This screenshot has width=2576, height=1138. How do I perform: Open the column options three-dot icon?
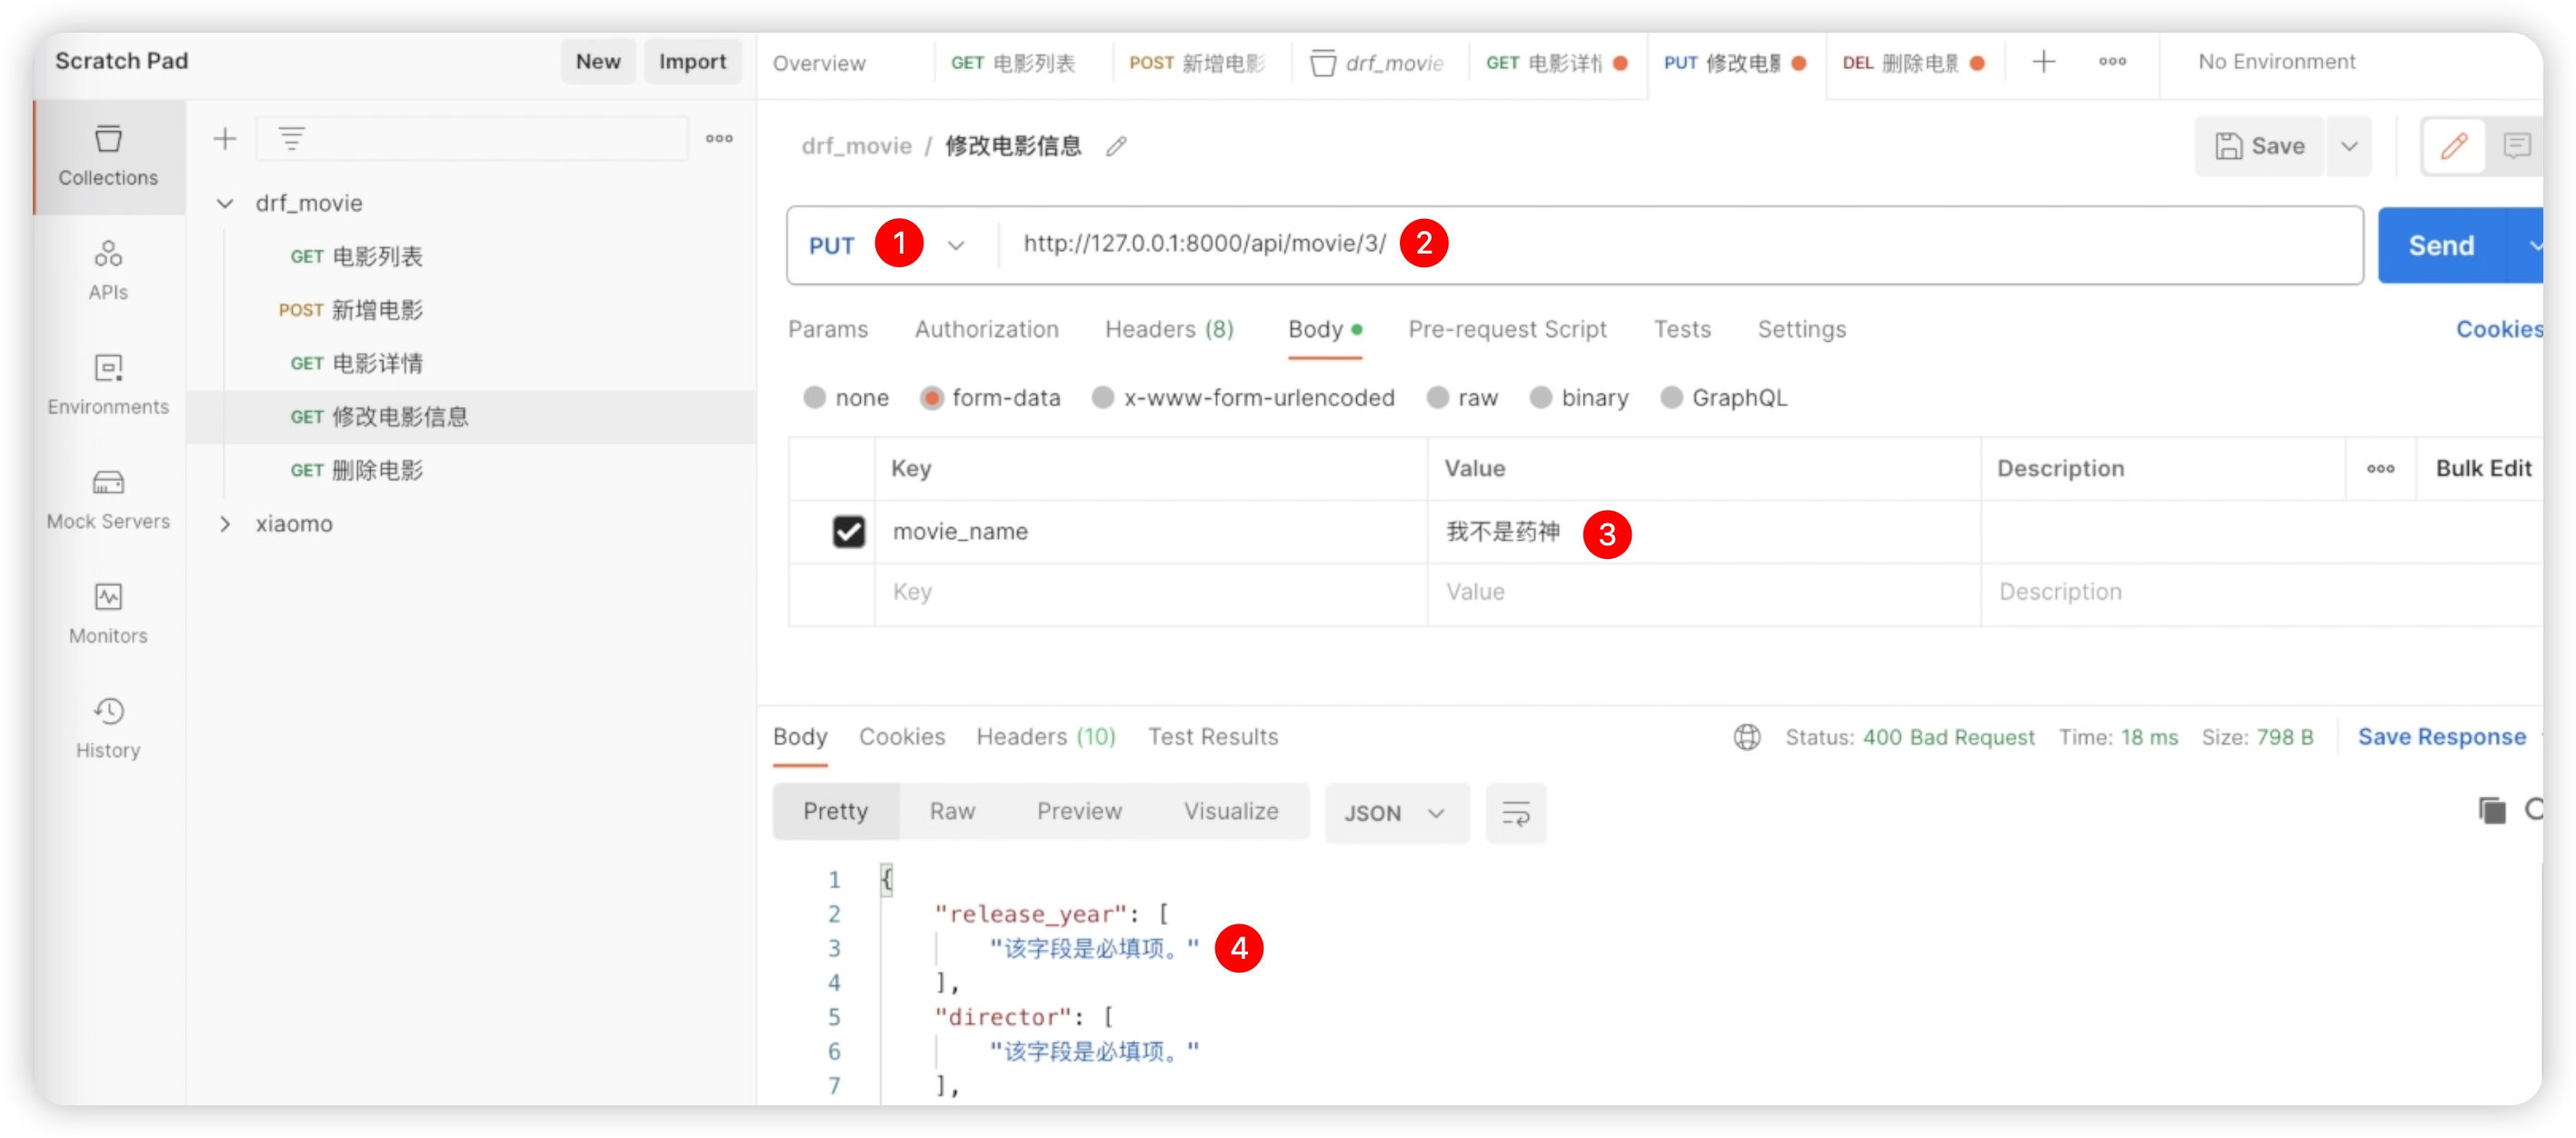2380,469
